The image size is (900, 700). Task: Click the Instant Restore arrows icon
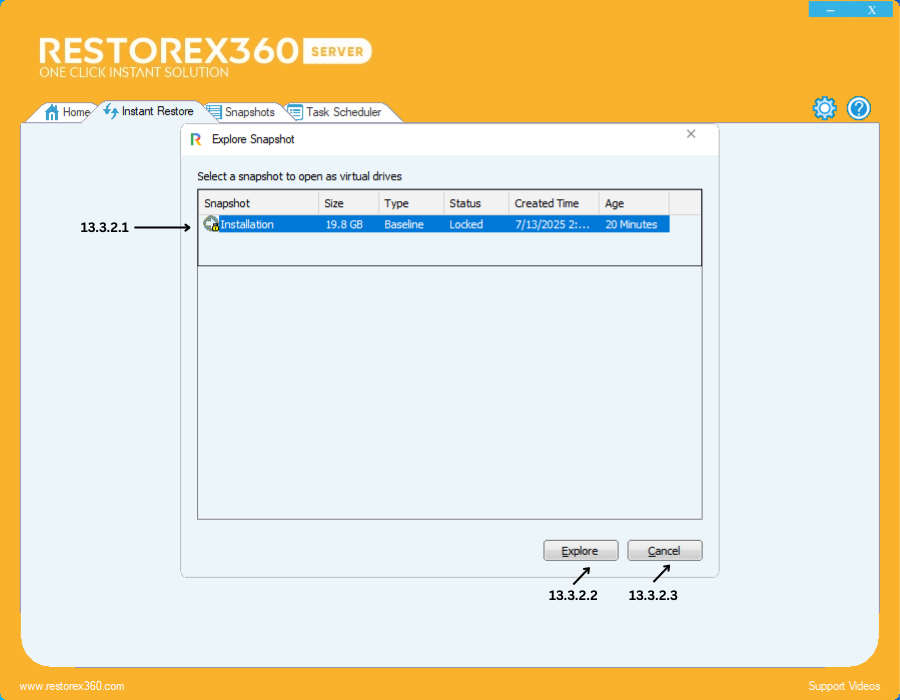click(x=111, y=111)
